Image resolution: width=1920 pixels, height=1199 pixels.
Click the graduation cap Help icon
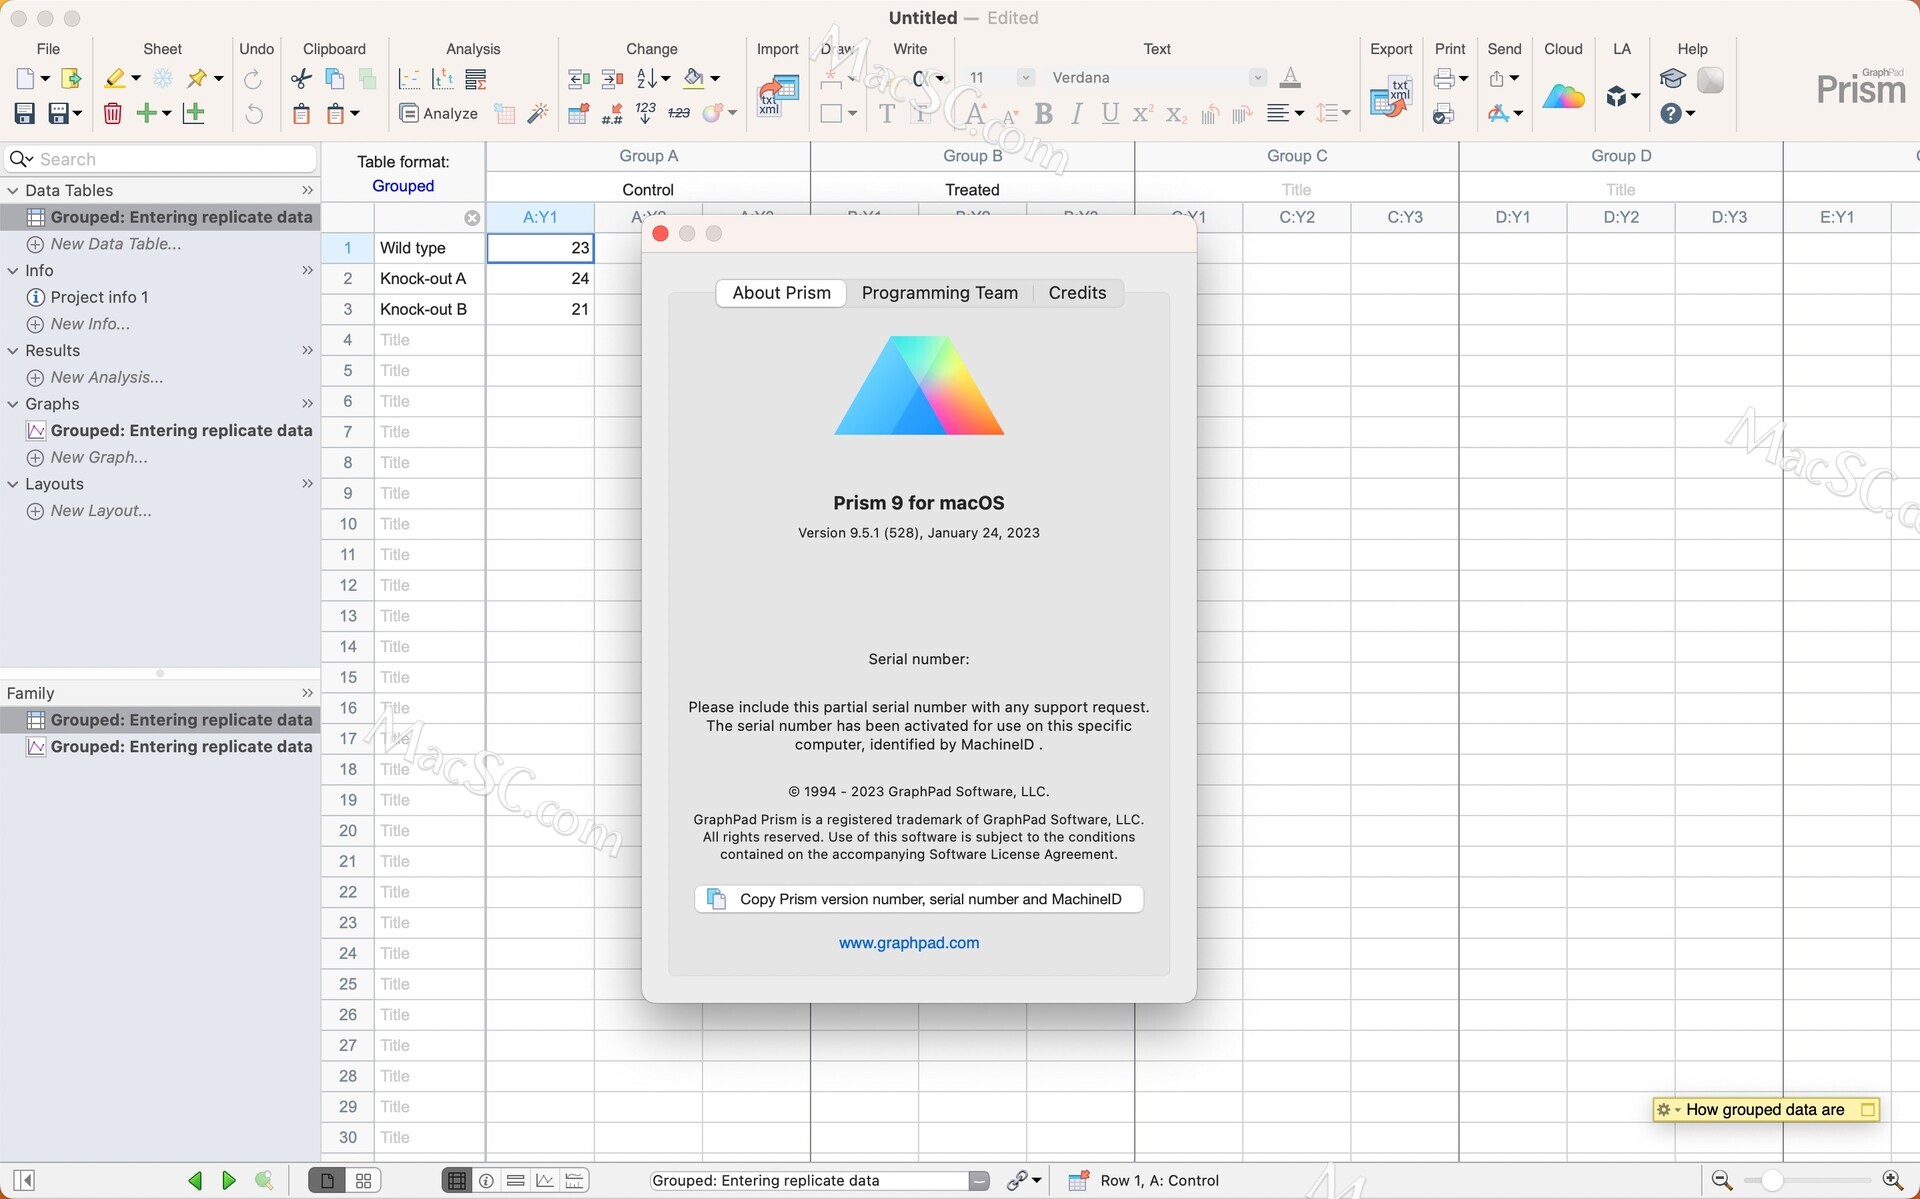click(x=1672, y=78)
